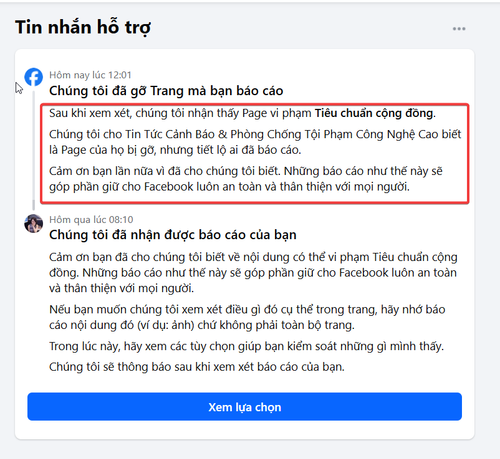
Task: Select heading "Chúng tôi đã gỡ Trang mà bạn báo cáo"
Action: pyautogui.click(x=166, y=91)
